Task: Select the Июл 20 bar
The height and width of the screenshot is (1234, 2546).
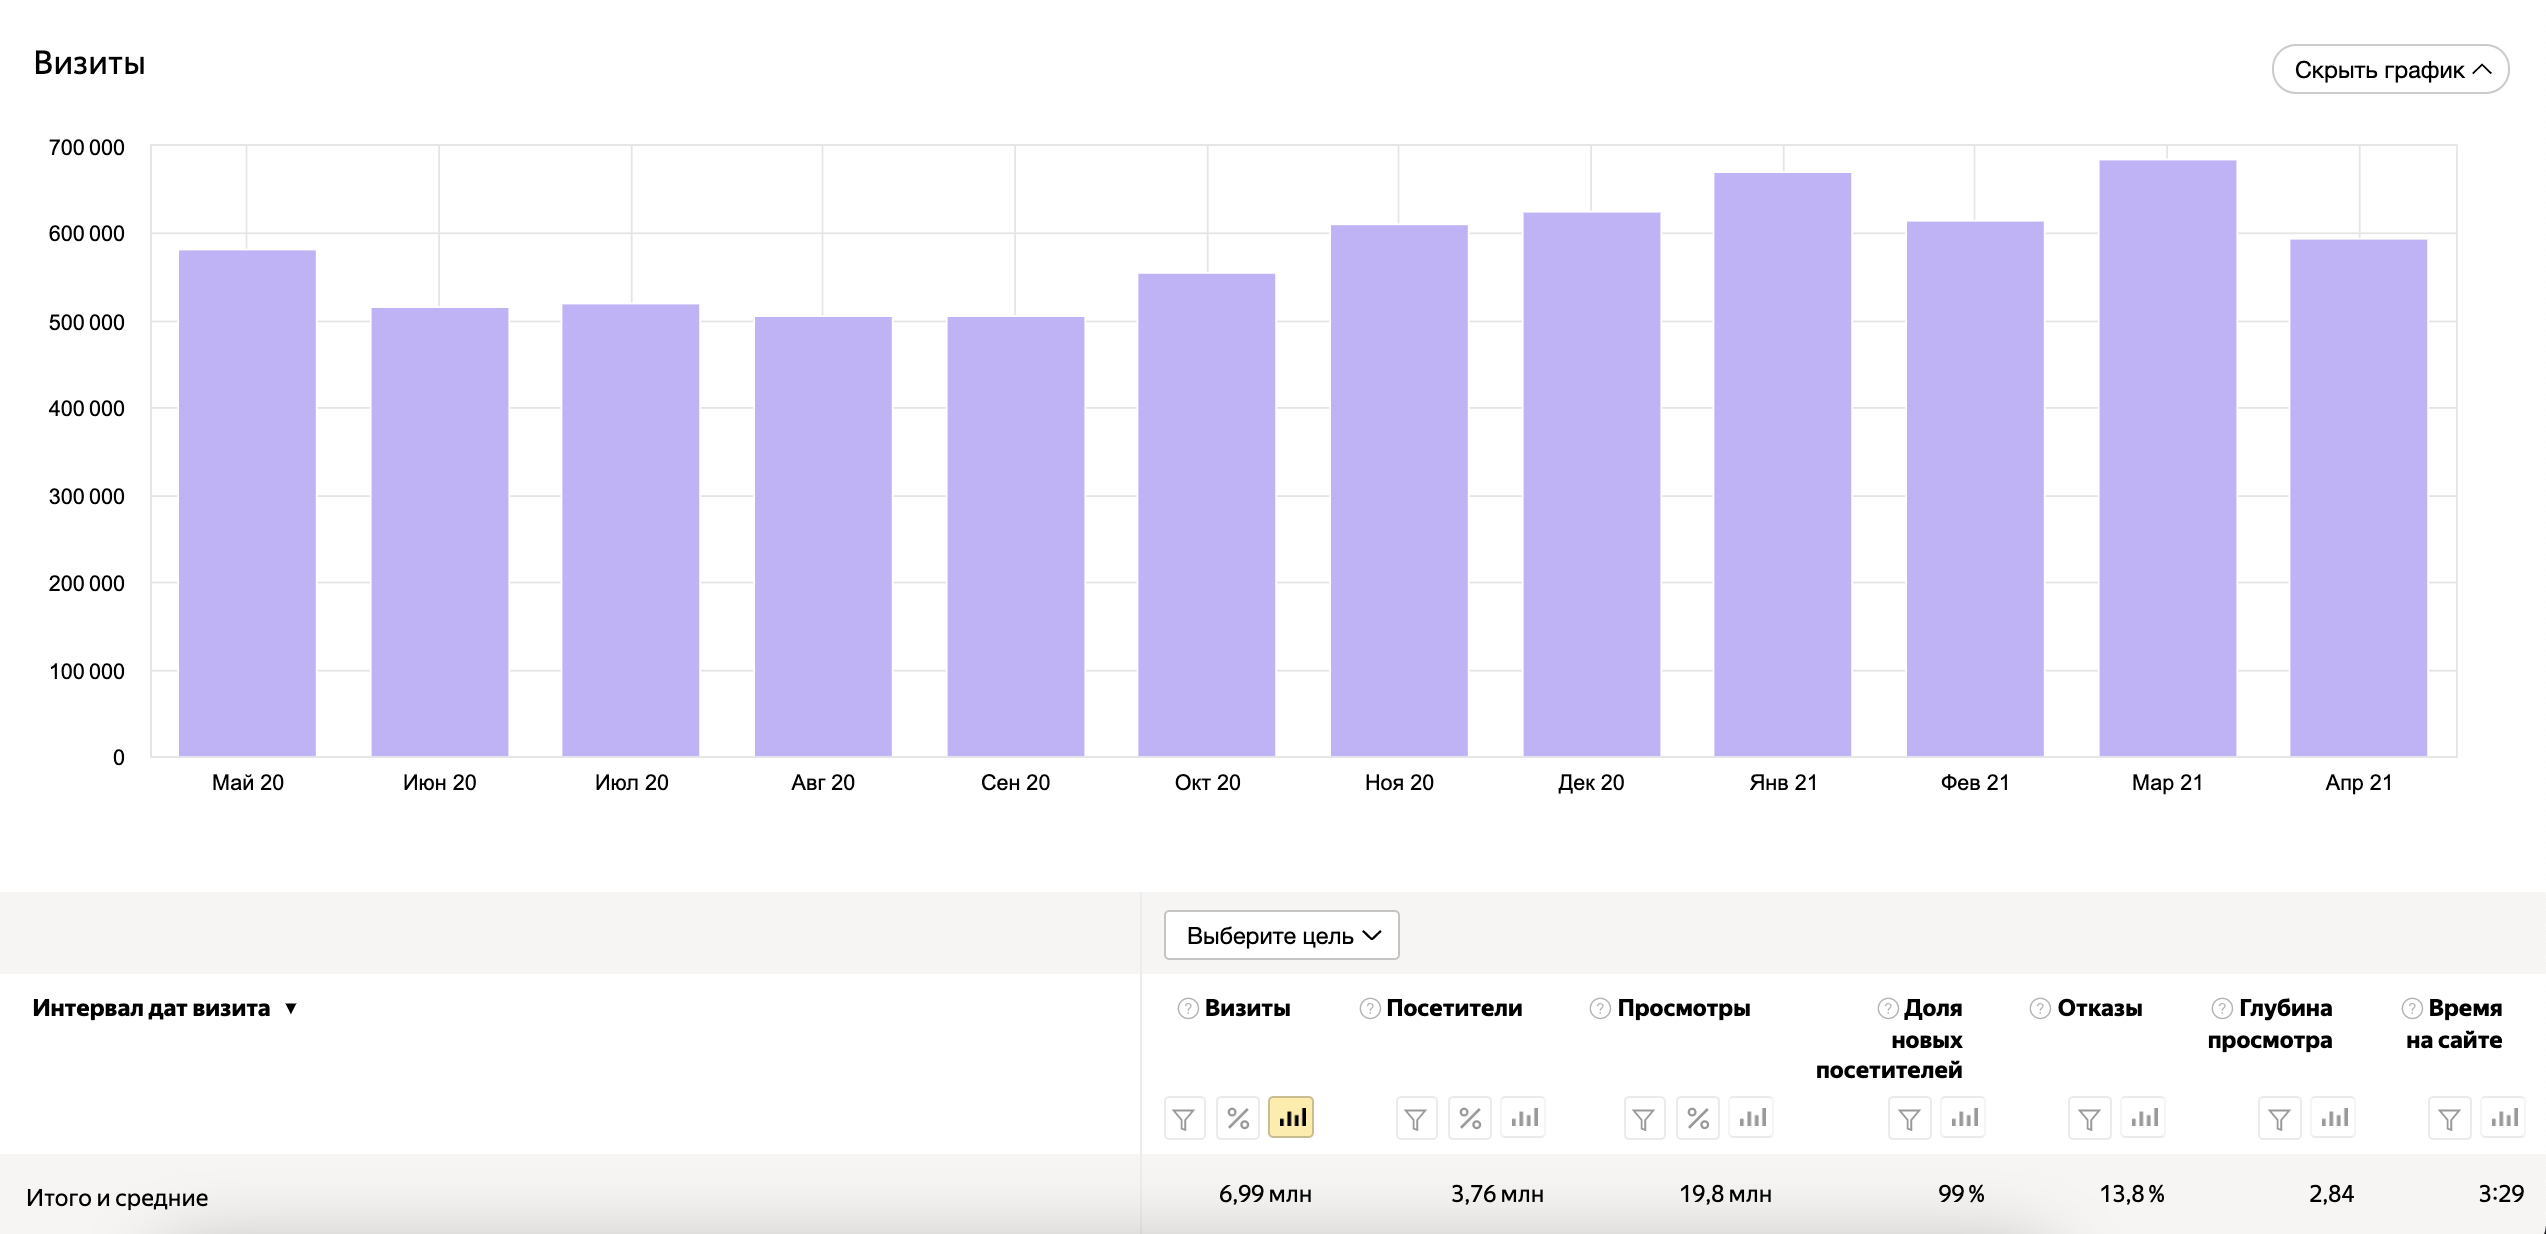Action: tap(631, 530)
